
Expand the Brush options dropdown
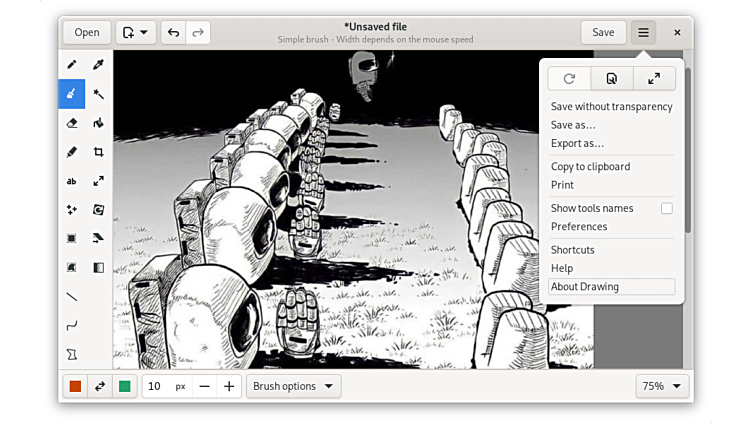(x=293, y=386)
